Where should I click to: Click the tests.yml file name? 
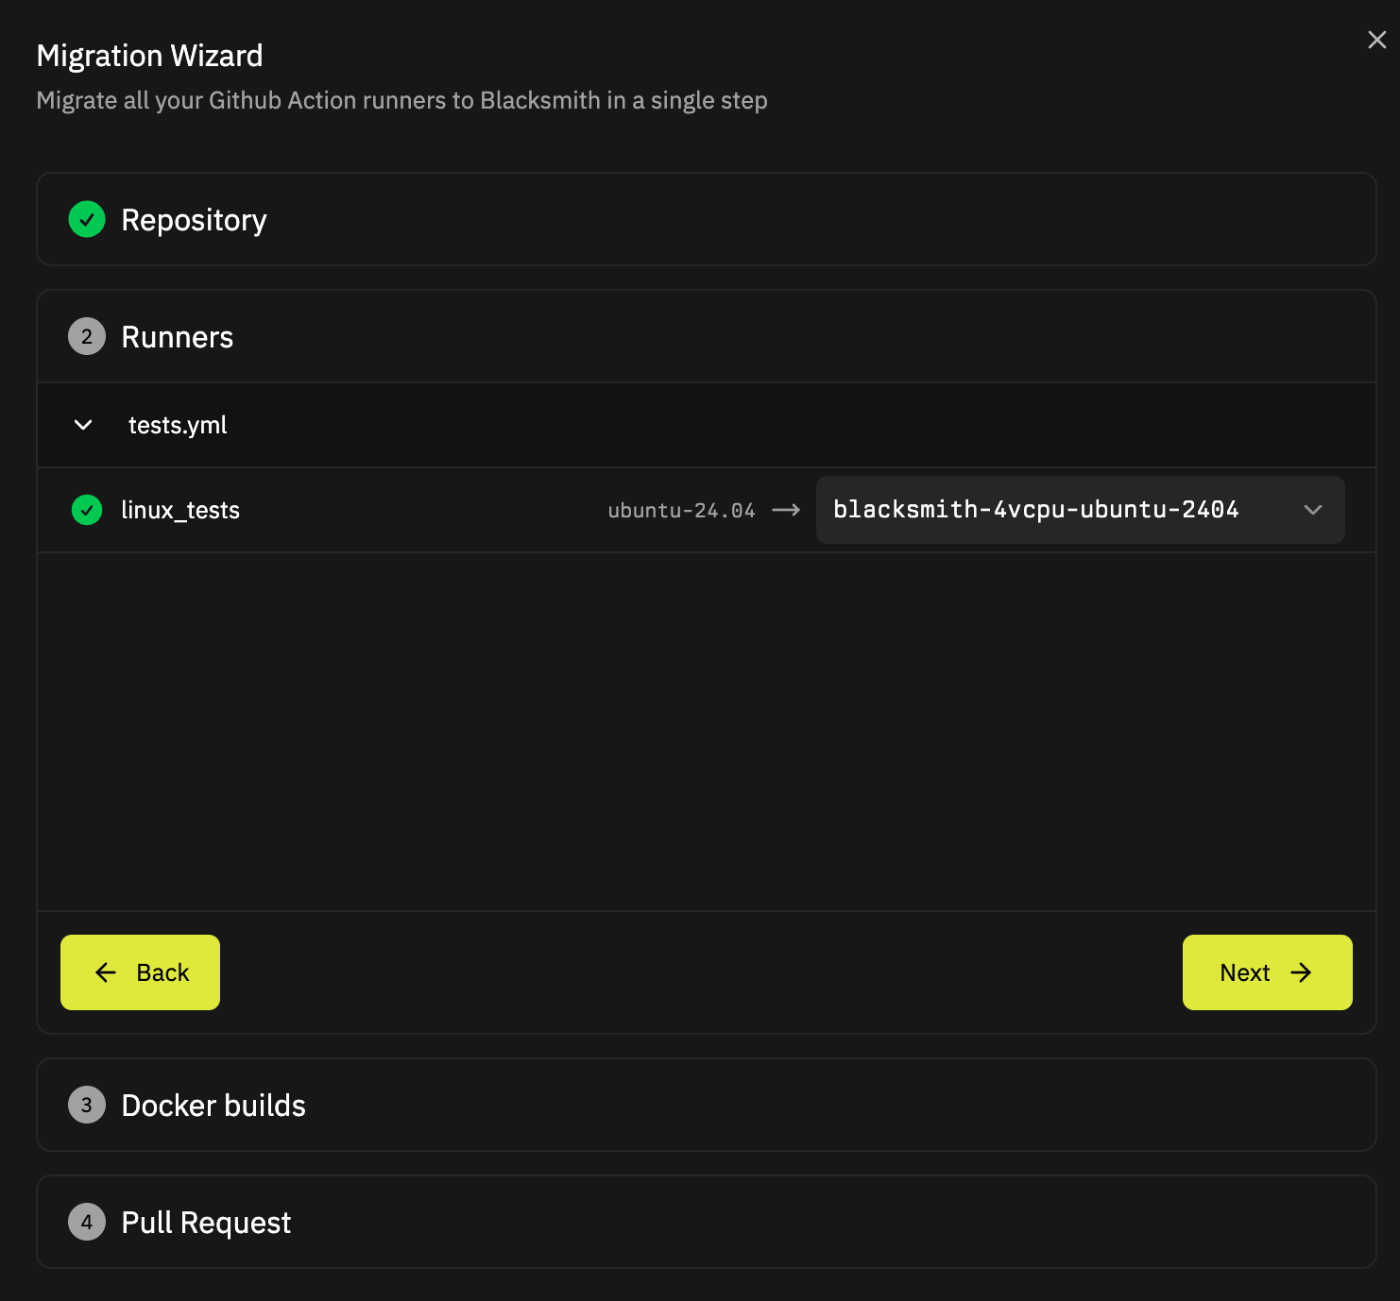click(x=178, y=425)
